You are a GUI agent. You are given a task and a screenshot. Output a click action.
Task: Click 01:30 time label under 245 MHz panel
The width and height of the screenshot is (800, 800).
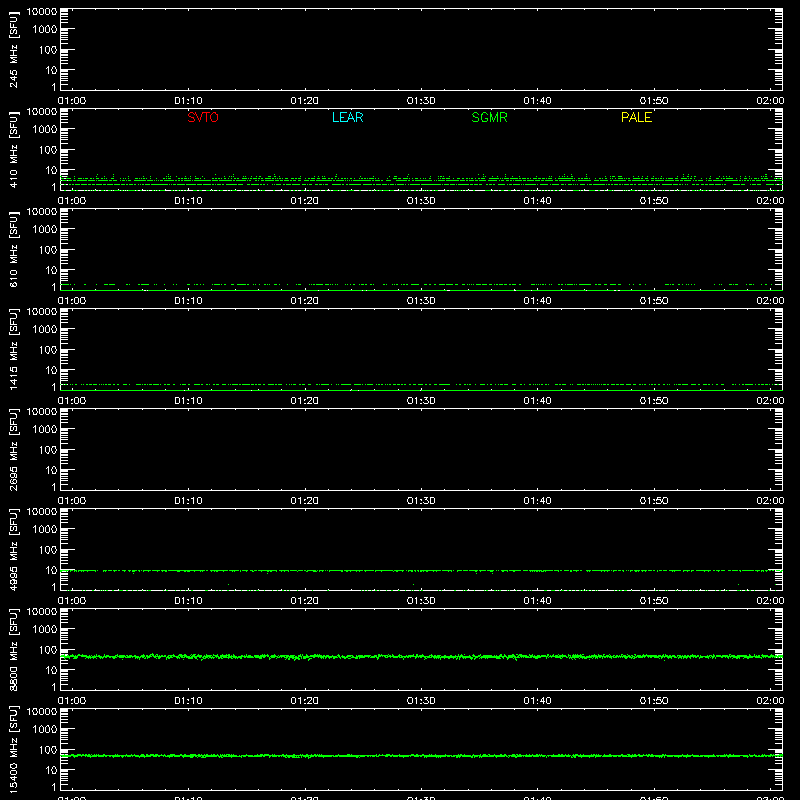pyautogui.click(x=421, y=101)
